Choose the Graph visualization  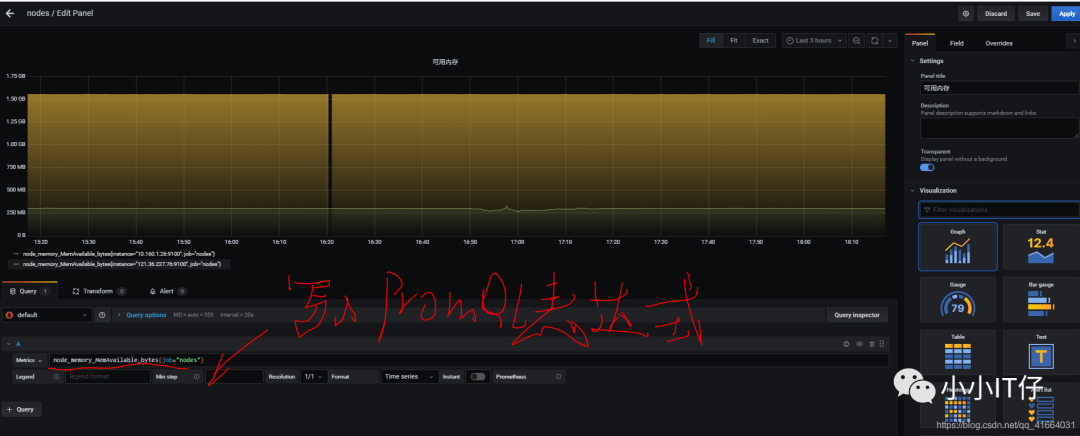[x=957, y=247]
